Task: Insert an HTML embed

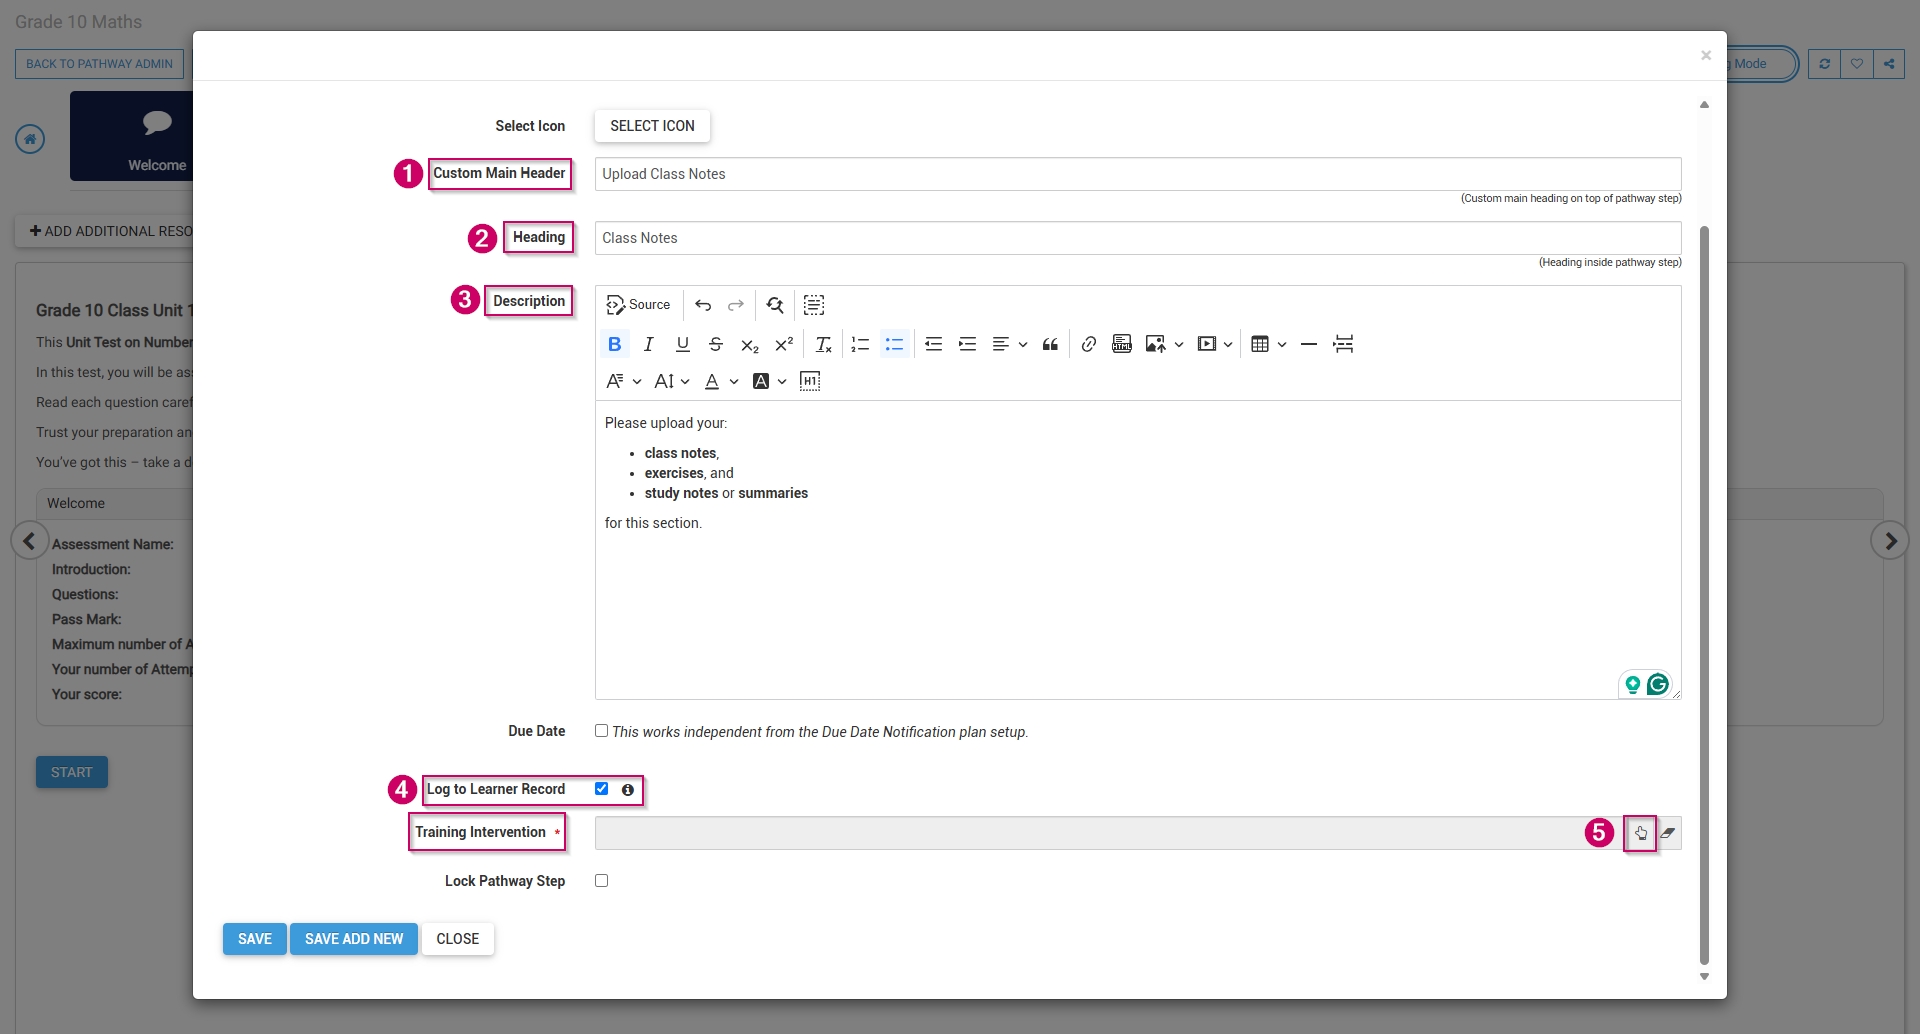Action: [1122, 344]
